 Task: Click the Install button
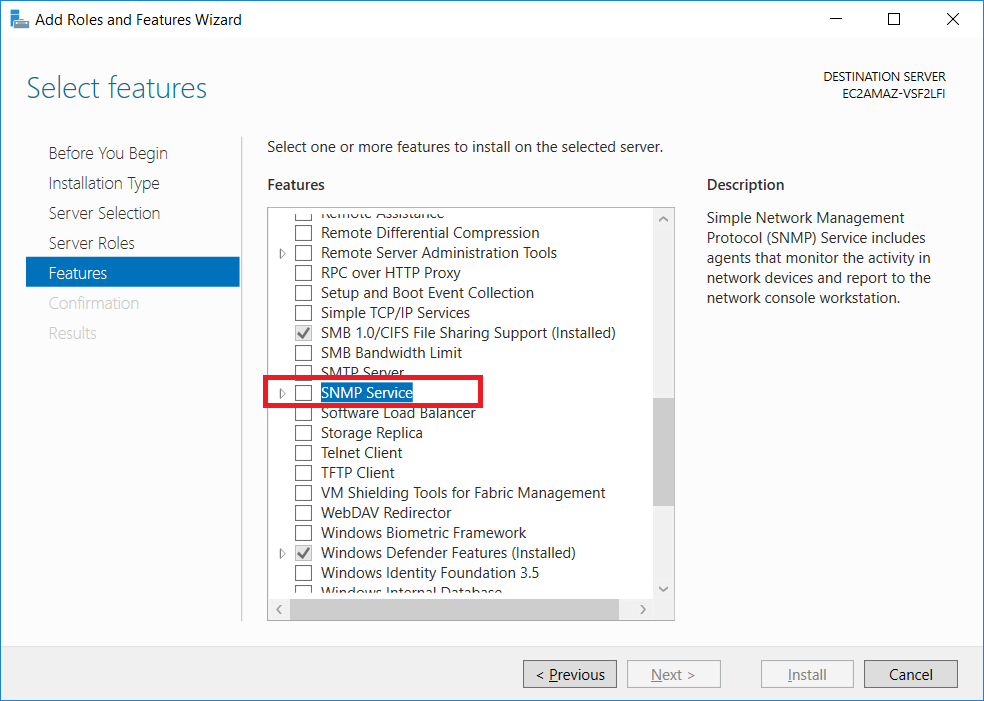pyautogui.click(x=807, y=674)
